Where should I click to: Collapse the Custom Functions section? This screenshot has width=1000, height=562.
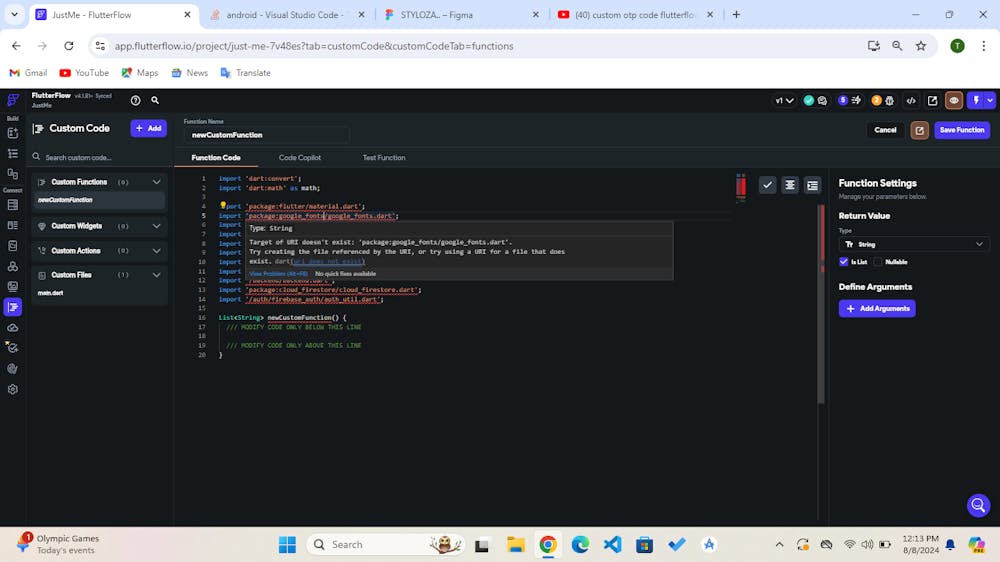coord(156,182)
